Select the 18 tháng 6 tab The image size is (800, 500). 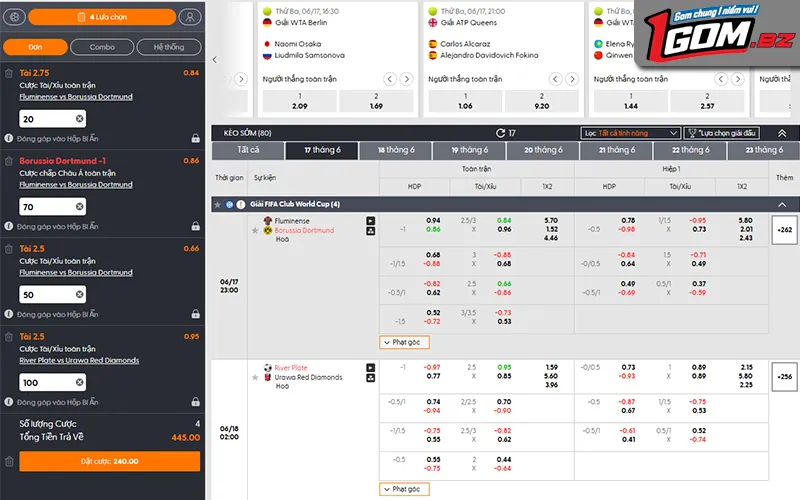(396, 150)
